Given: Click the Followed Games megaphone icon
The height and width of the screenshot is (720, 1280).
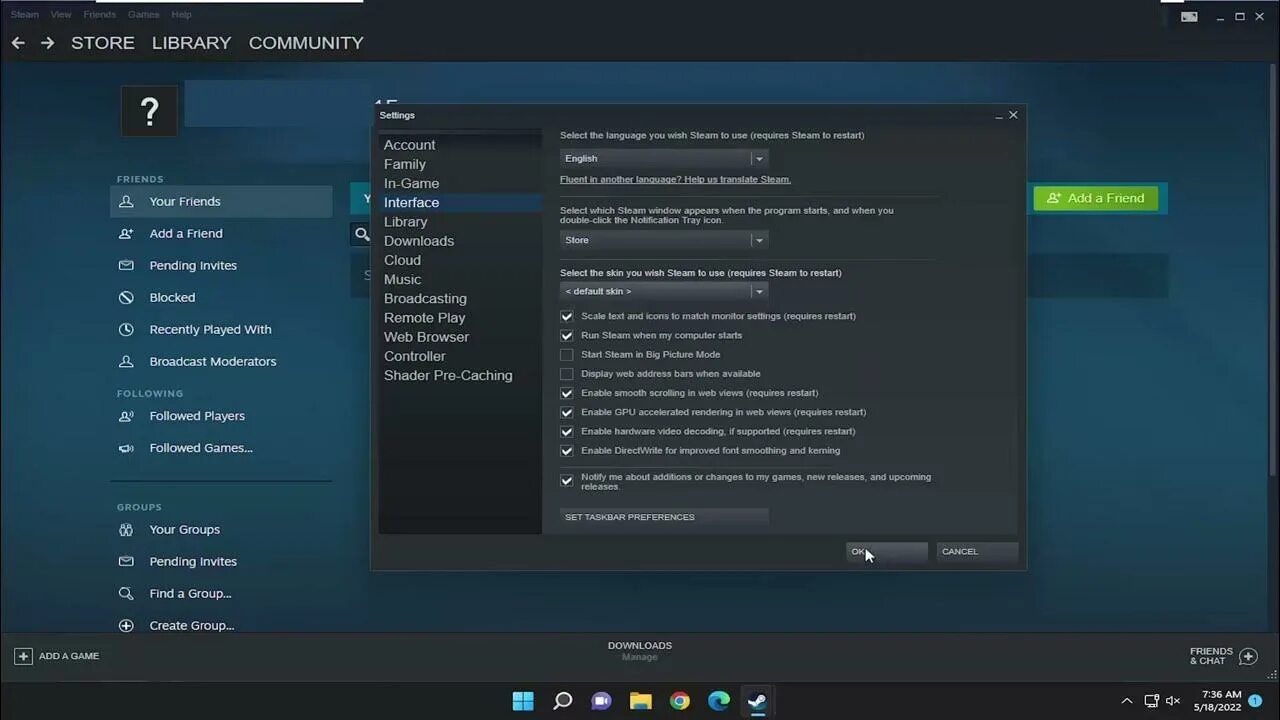Looking at the screenshot, I should coord(126,448).
